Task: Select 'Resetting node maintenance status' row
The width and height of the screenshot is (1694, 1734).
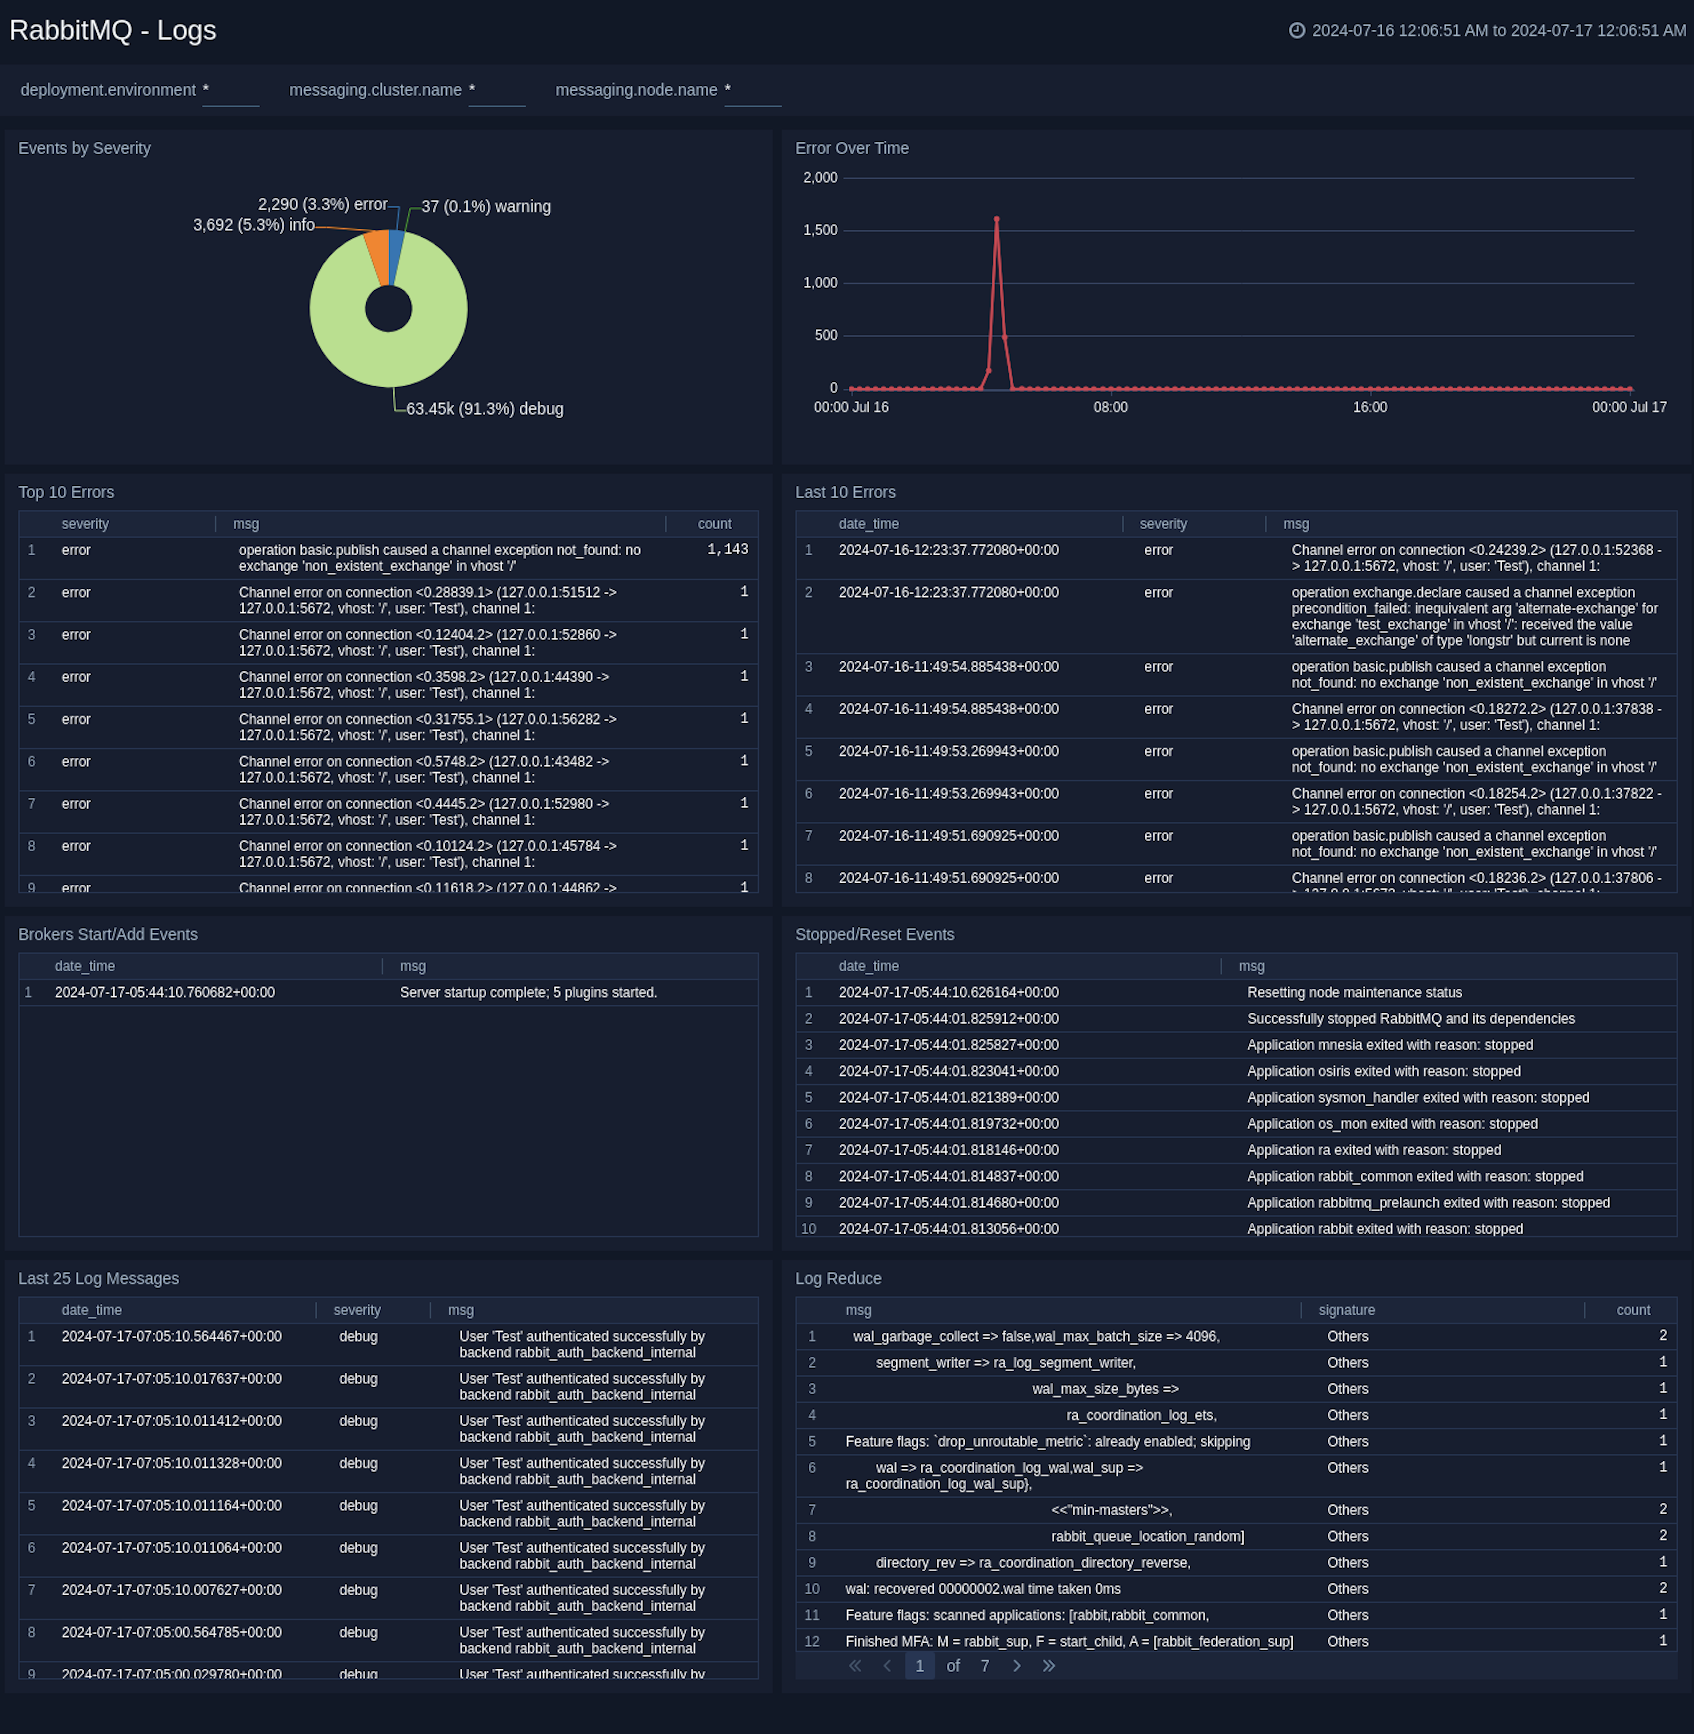Action: click(x=1236, y=993)
